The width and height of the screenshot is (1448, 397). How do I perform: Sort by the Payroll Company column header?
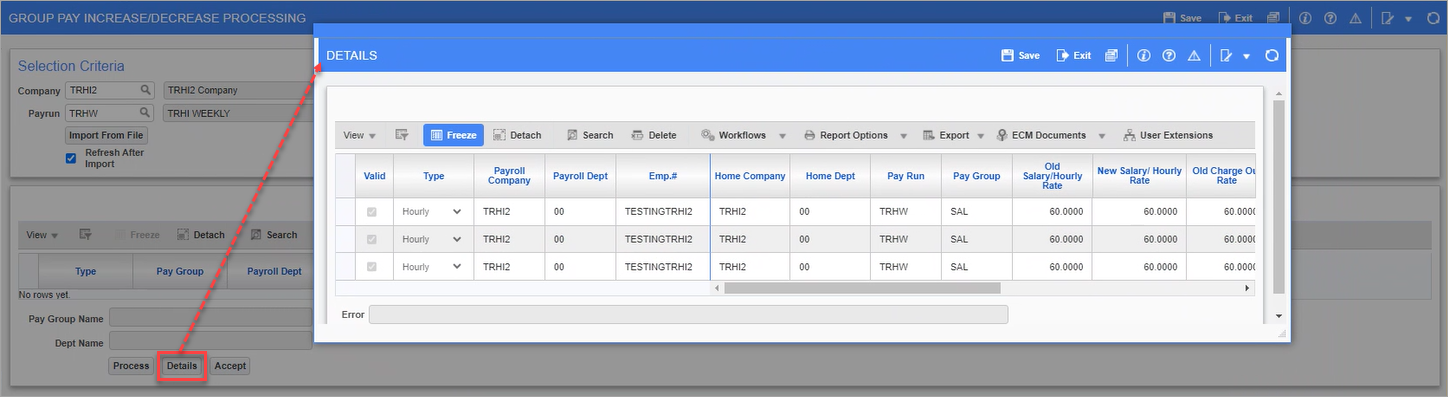click(510, 175)
